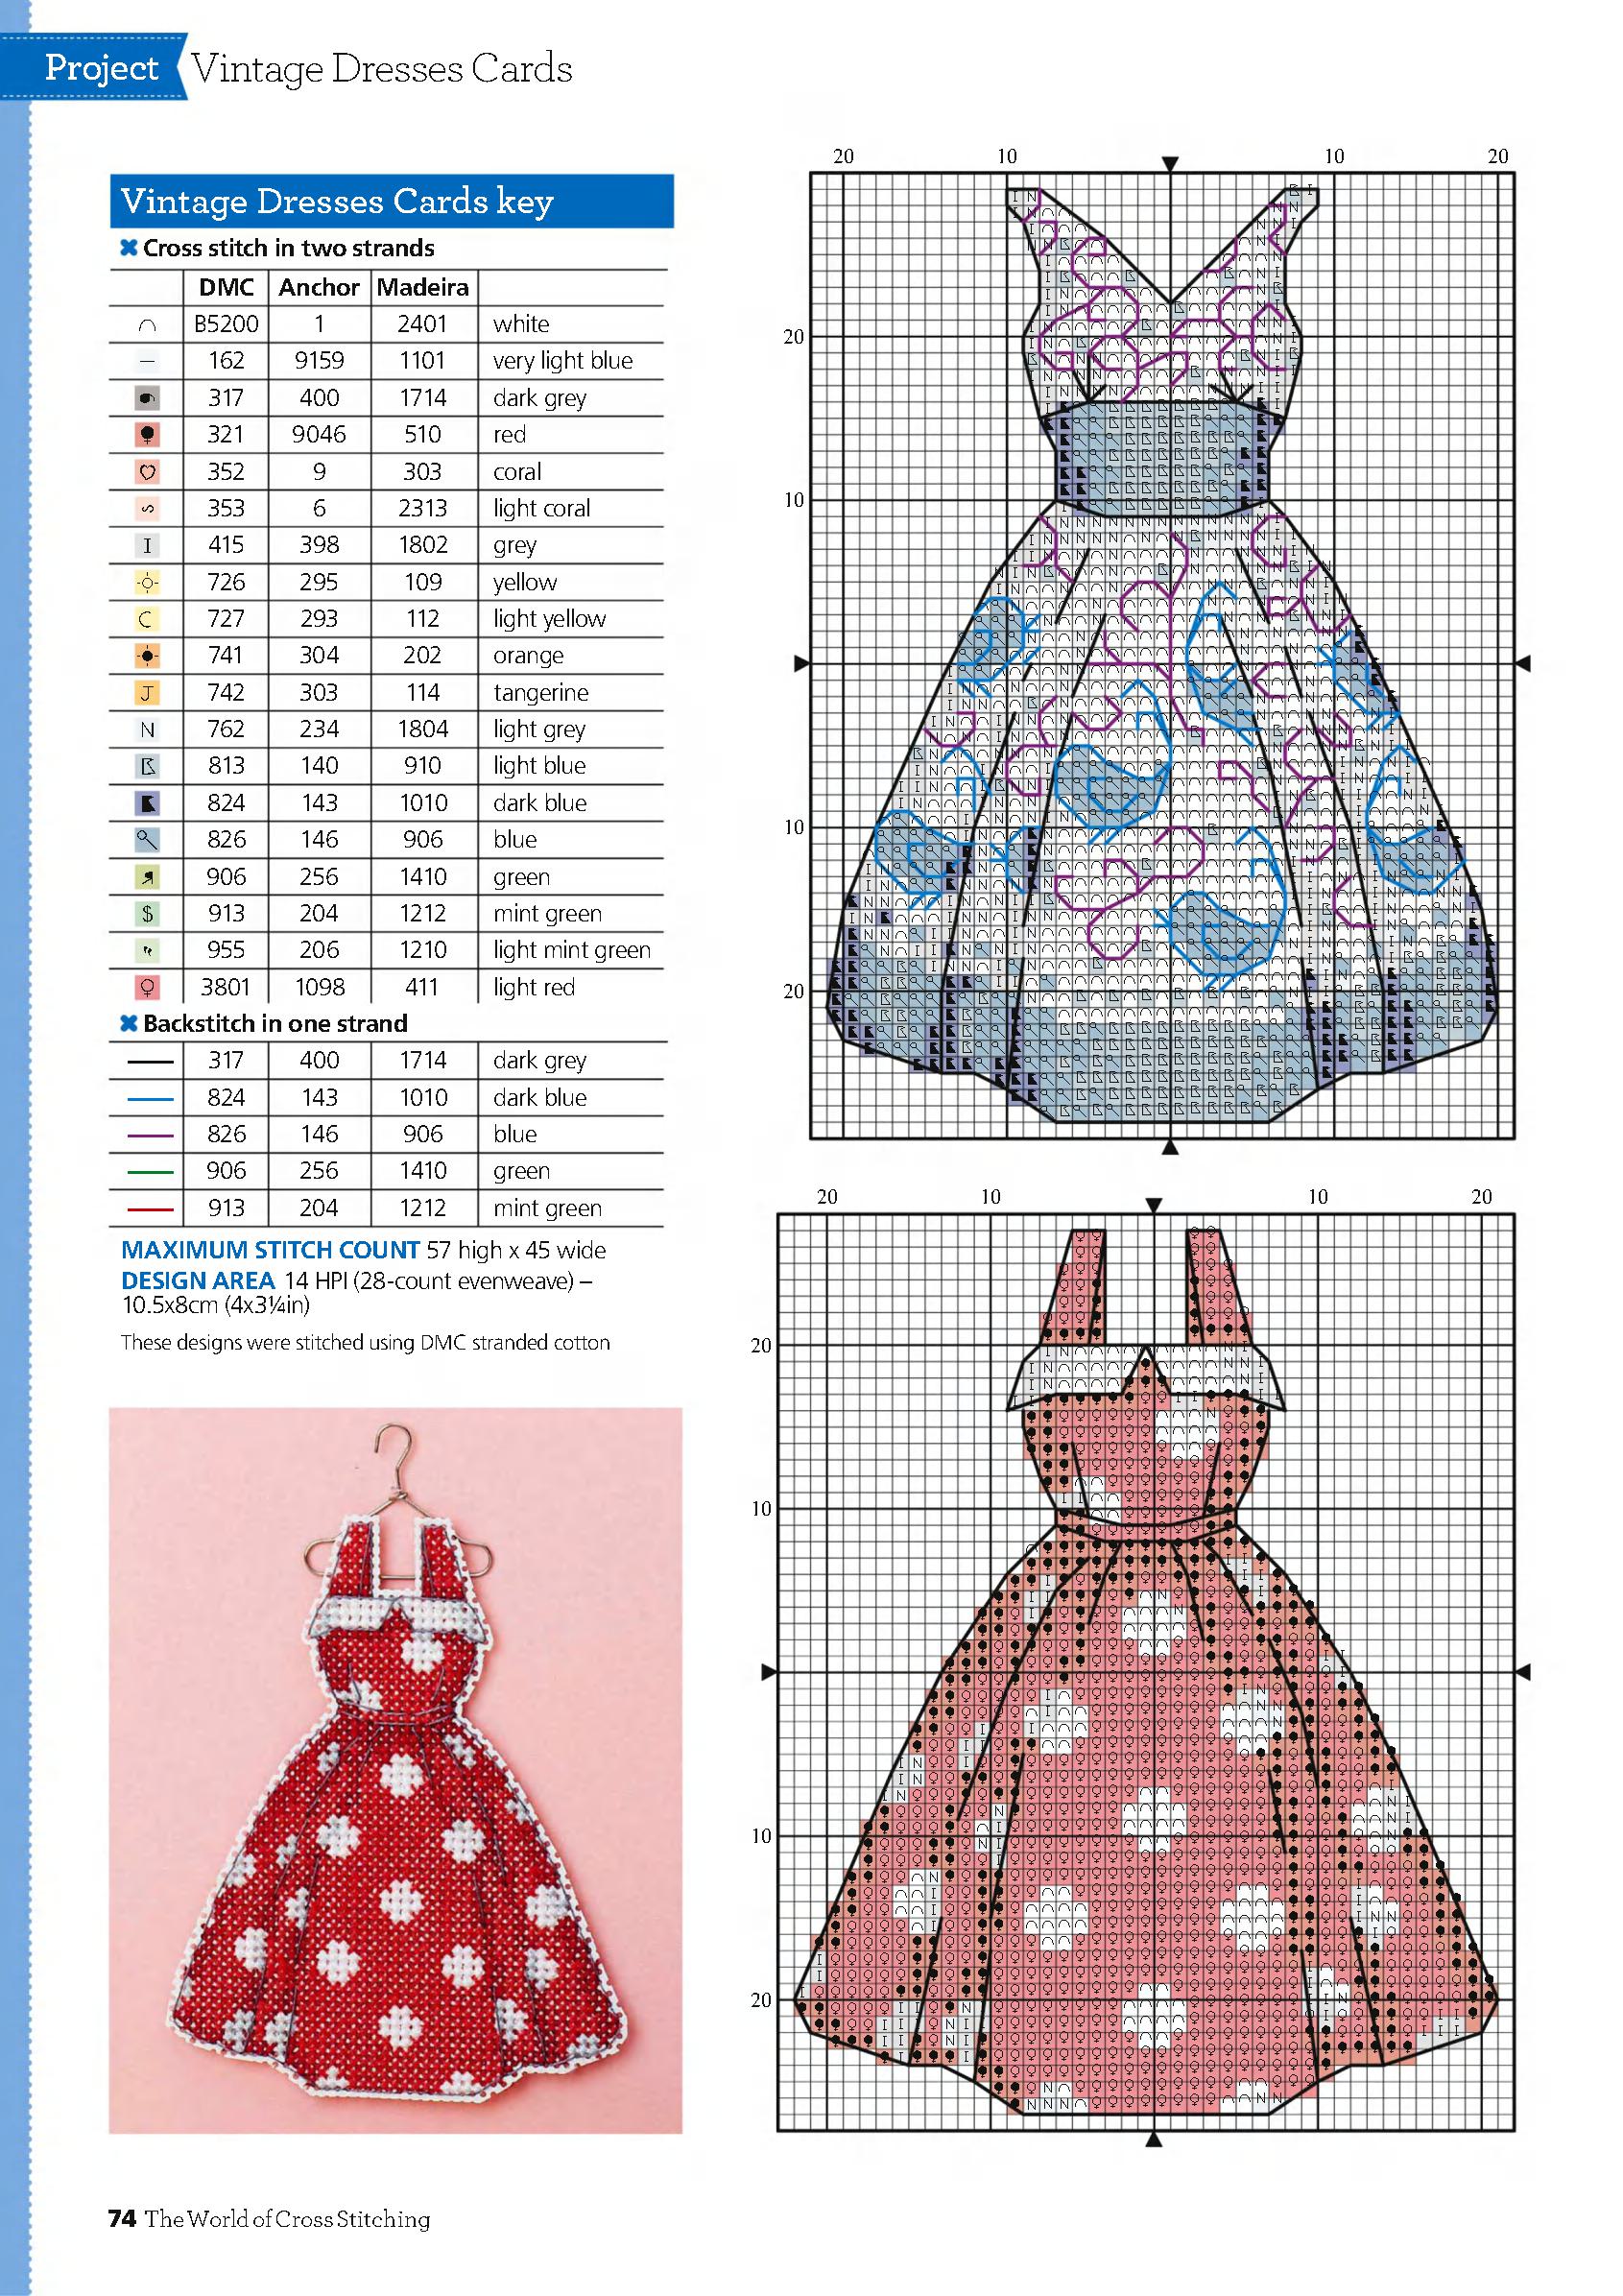Viewport: 1623px width, 2296px height.
Task: Select the orange 741 symbol swatch
Action: coord(147,656)
